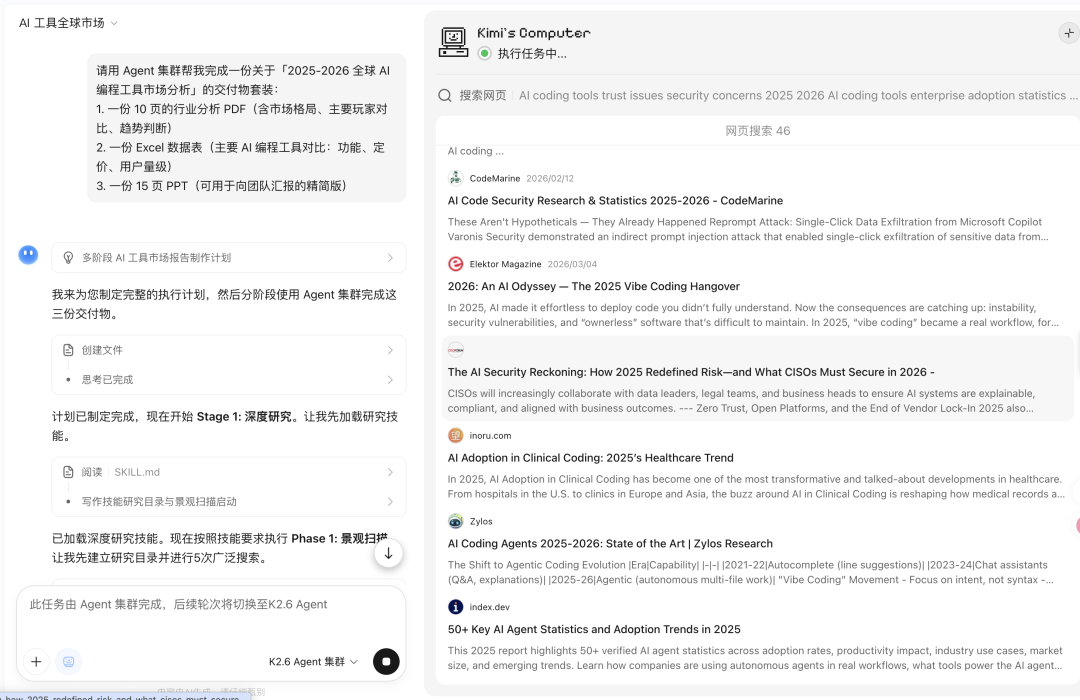Click favicon above The AI Security Reckoning
1080x700 pixels.
pos(455,350)
